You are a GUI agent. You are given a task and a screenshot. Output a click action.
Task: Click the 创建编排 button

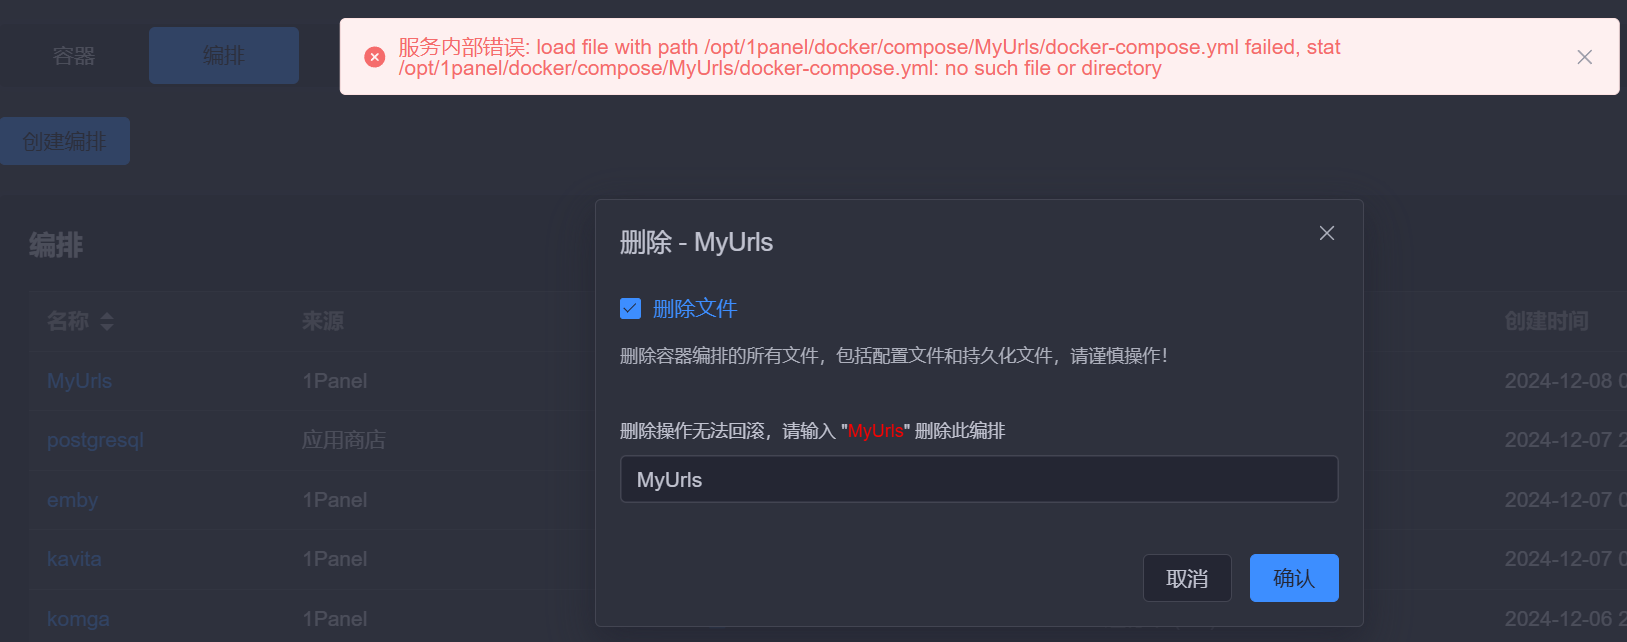coord(65,141)
